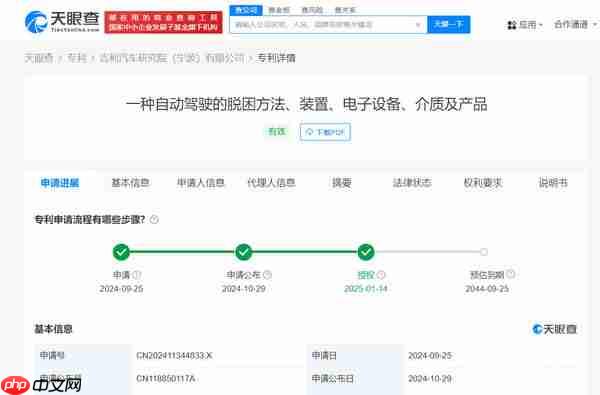Click the info icon next to 授权
Screen dimensions: 600x395
pos(382,275)
